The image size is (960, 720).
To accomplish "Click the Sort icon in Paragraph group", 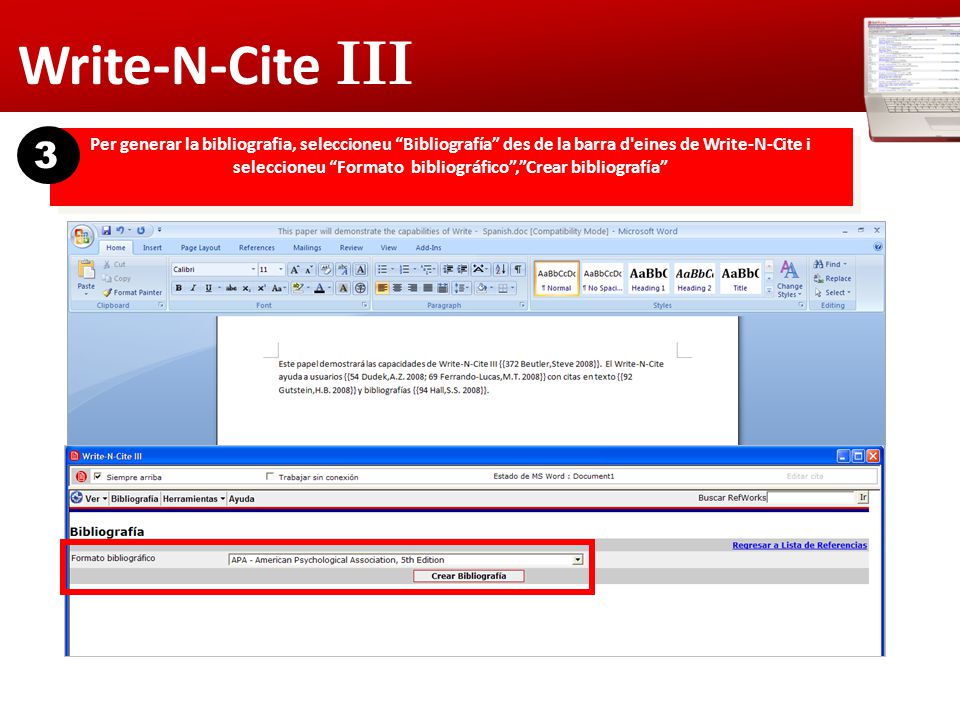I will pyautogui.click(x=501, y=269).
